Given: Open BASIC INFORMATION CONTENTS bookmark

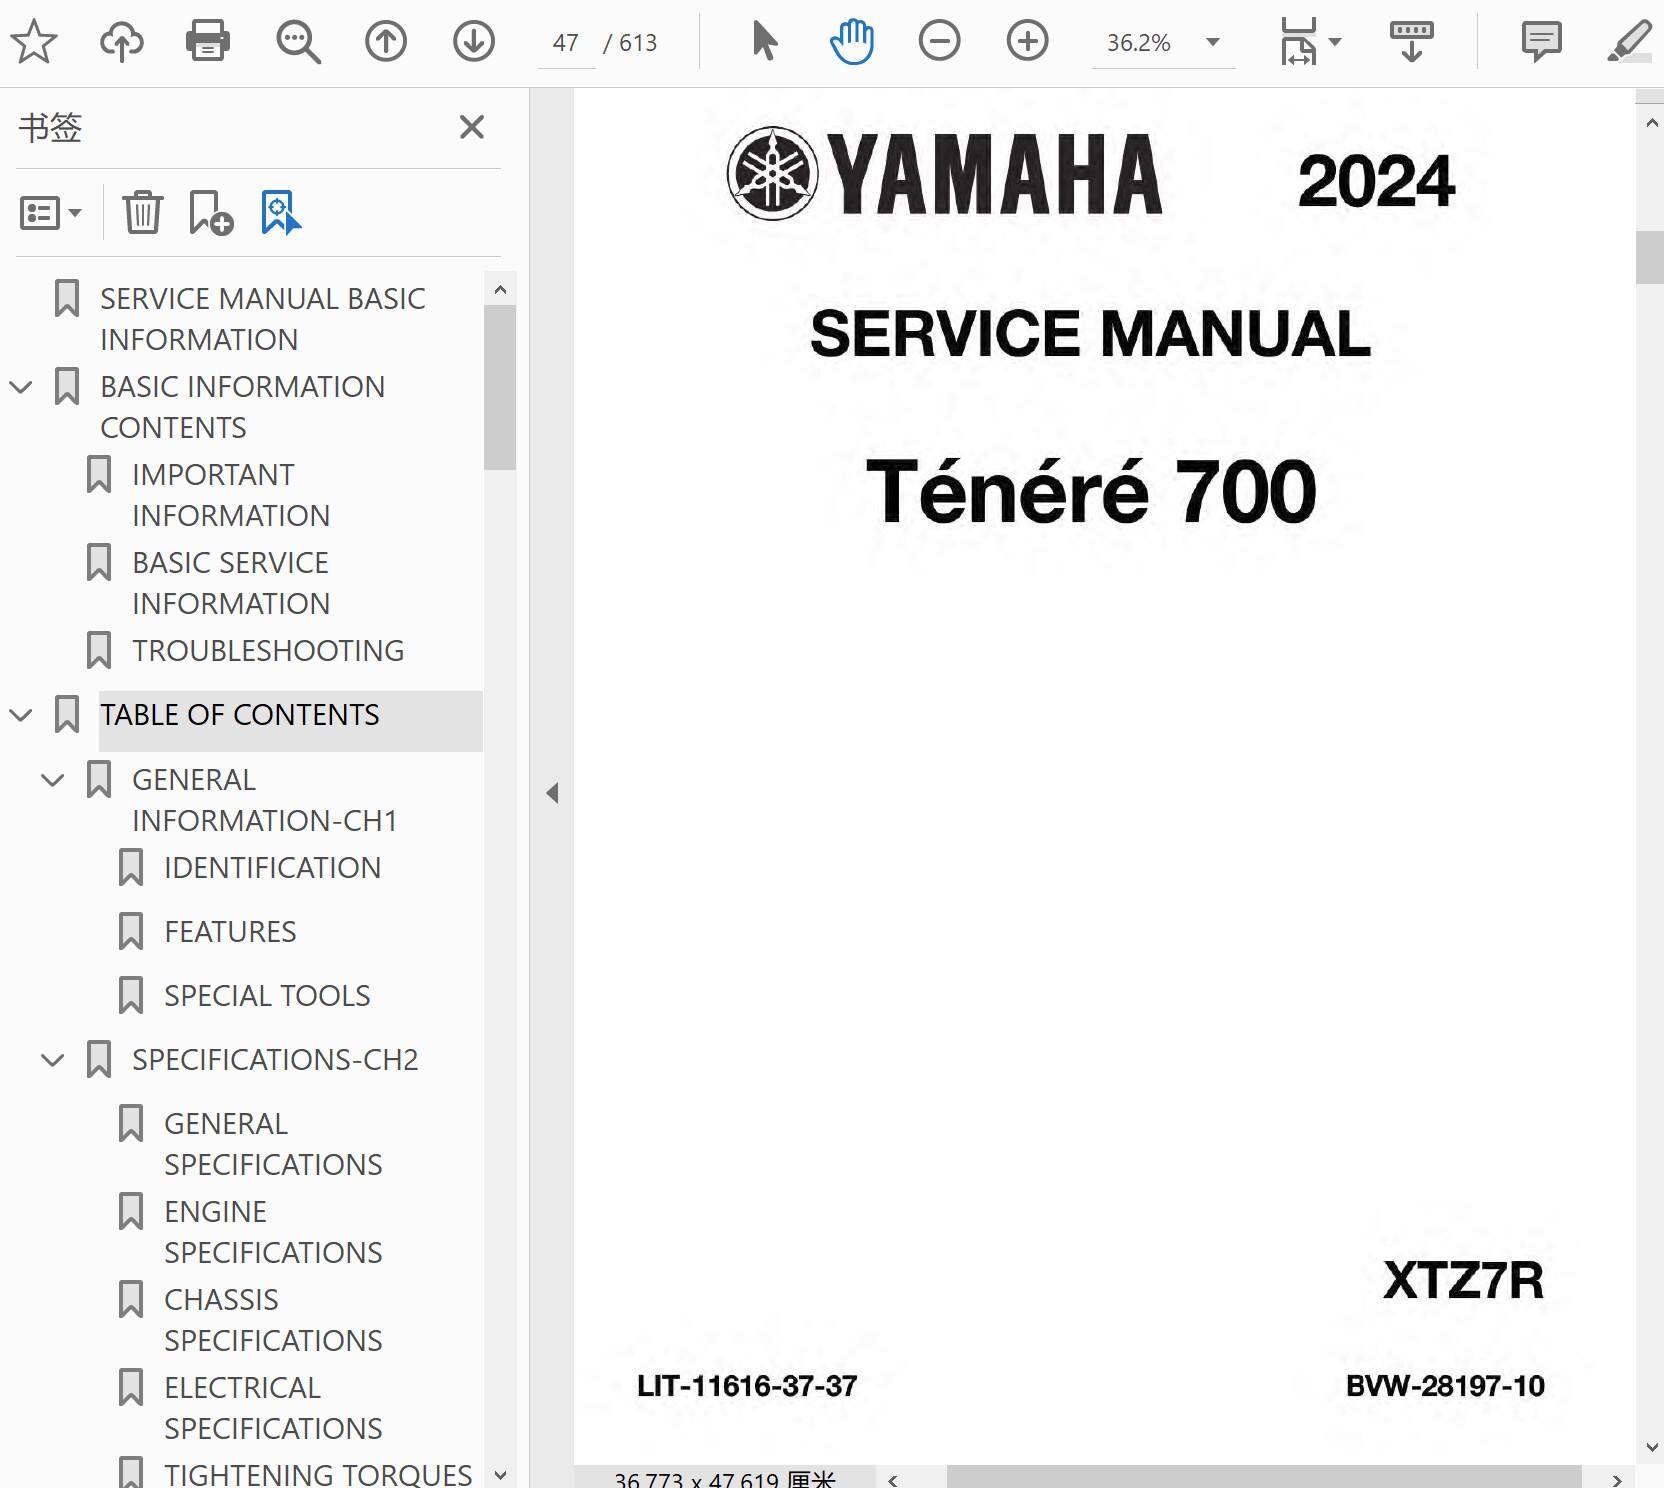Looking at the screenshot, I should point(243,407).
